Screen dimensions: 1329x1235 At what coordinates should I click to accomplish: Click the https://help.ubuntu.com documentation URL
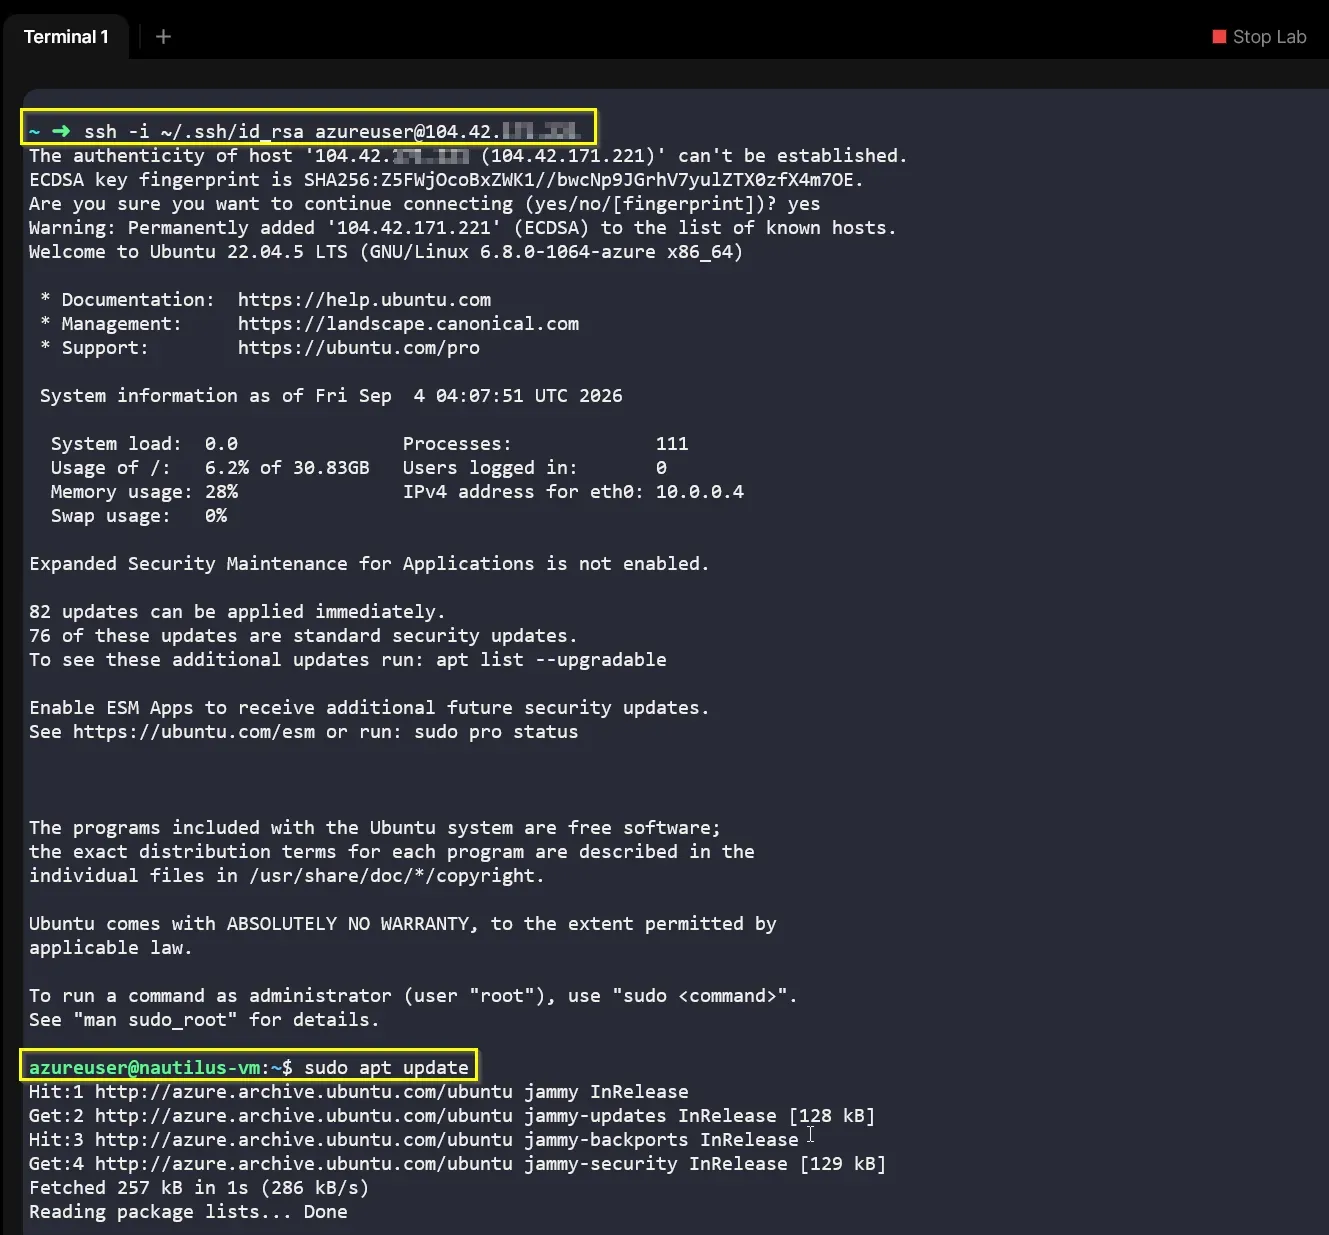click(364, 300)
